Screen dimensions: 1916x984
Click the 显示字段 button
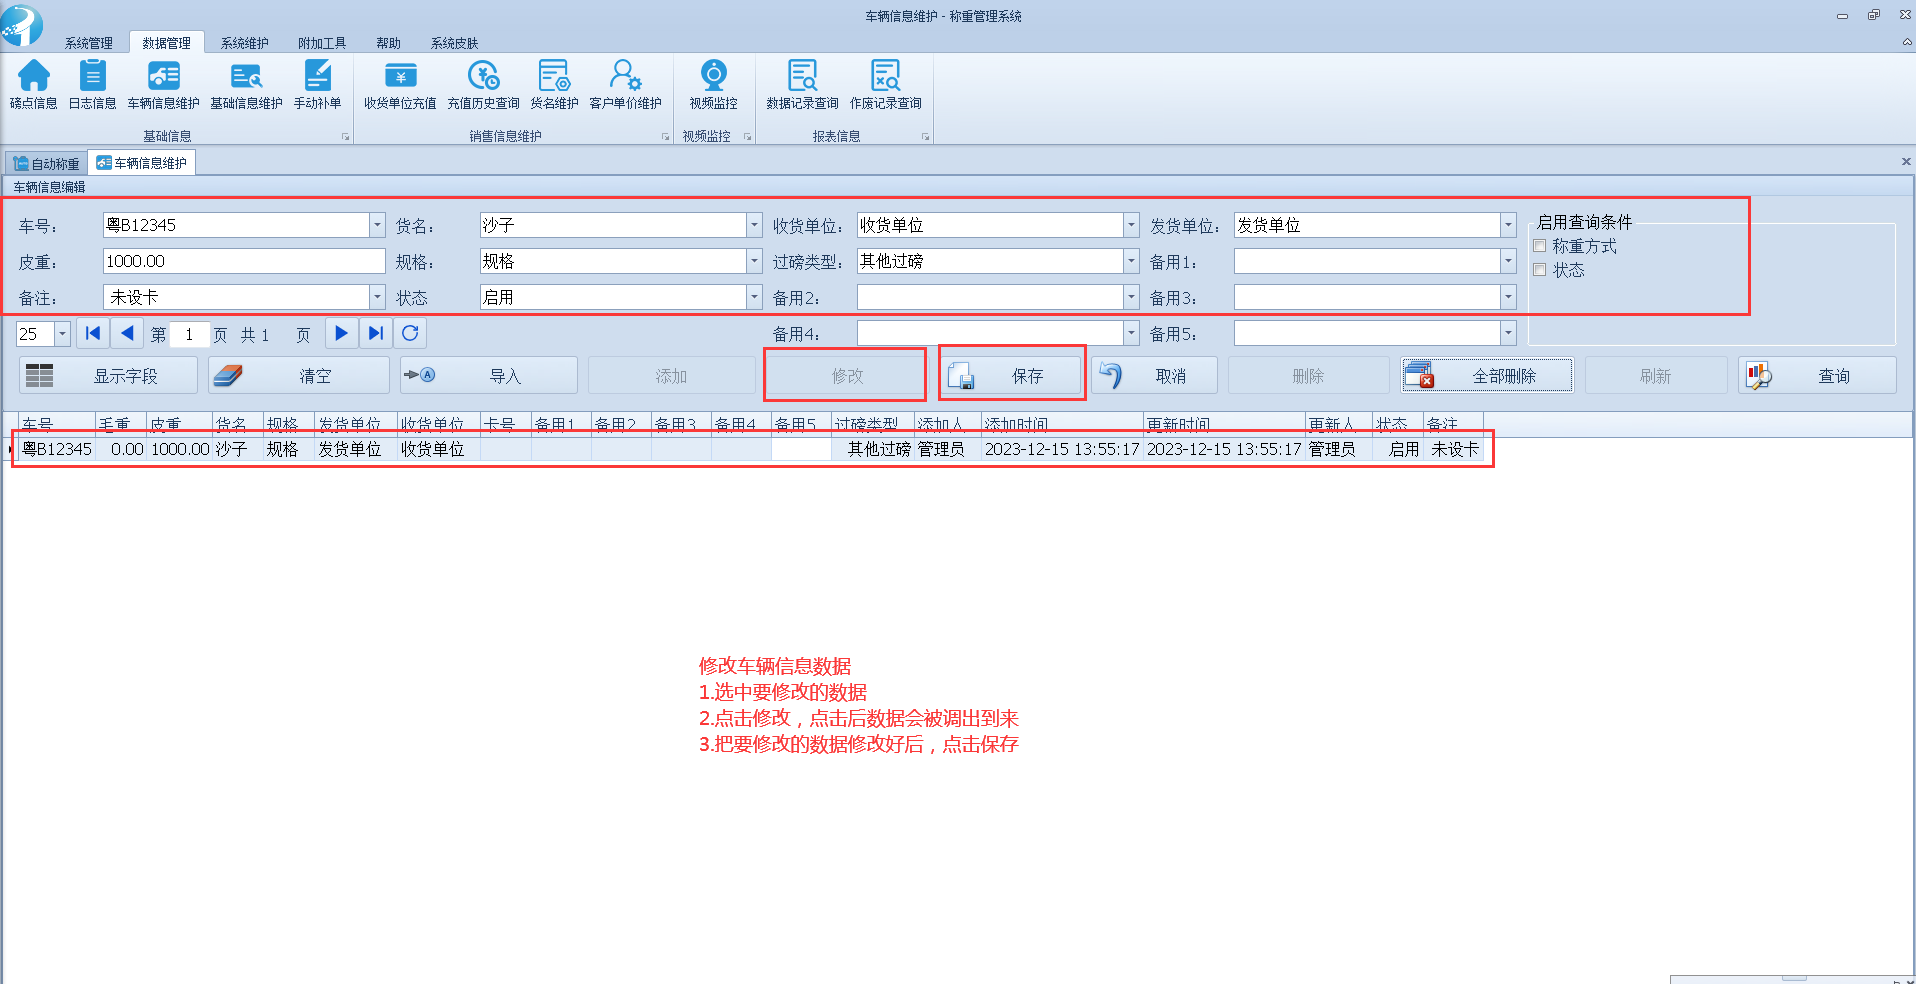pyautogui.click(x=108, y=376)
